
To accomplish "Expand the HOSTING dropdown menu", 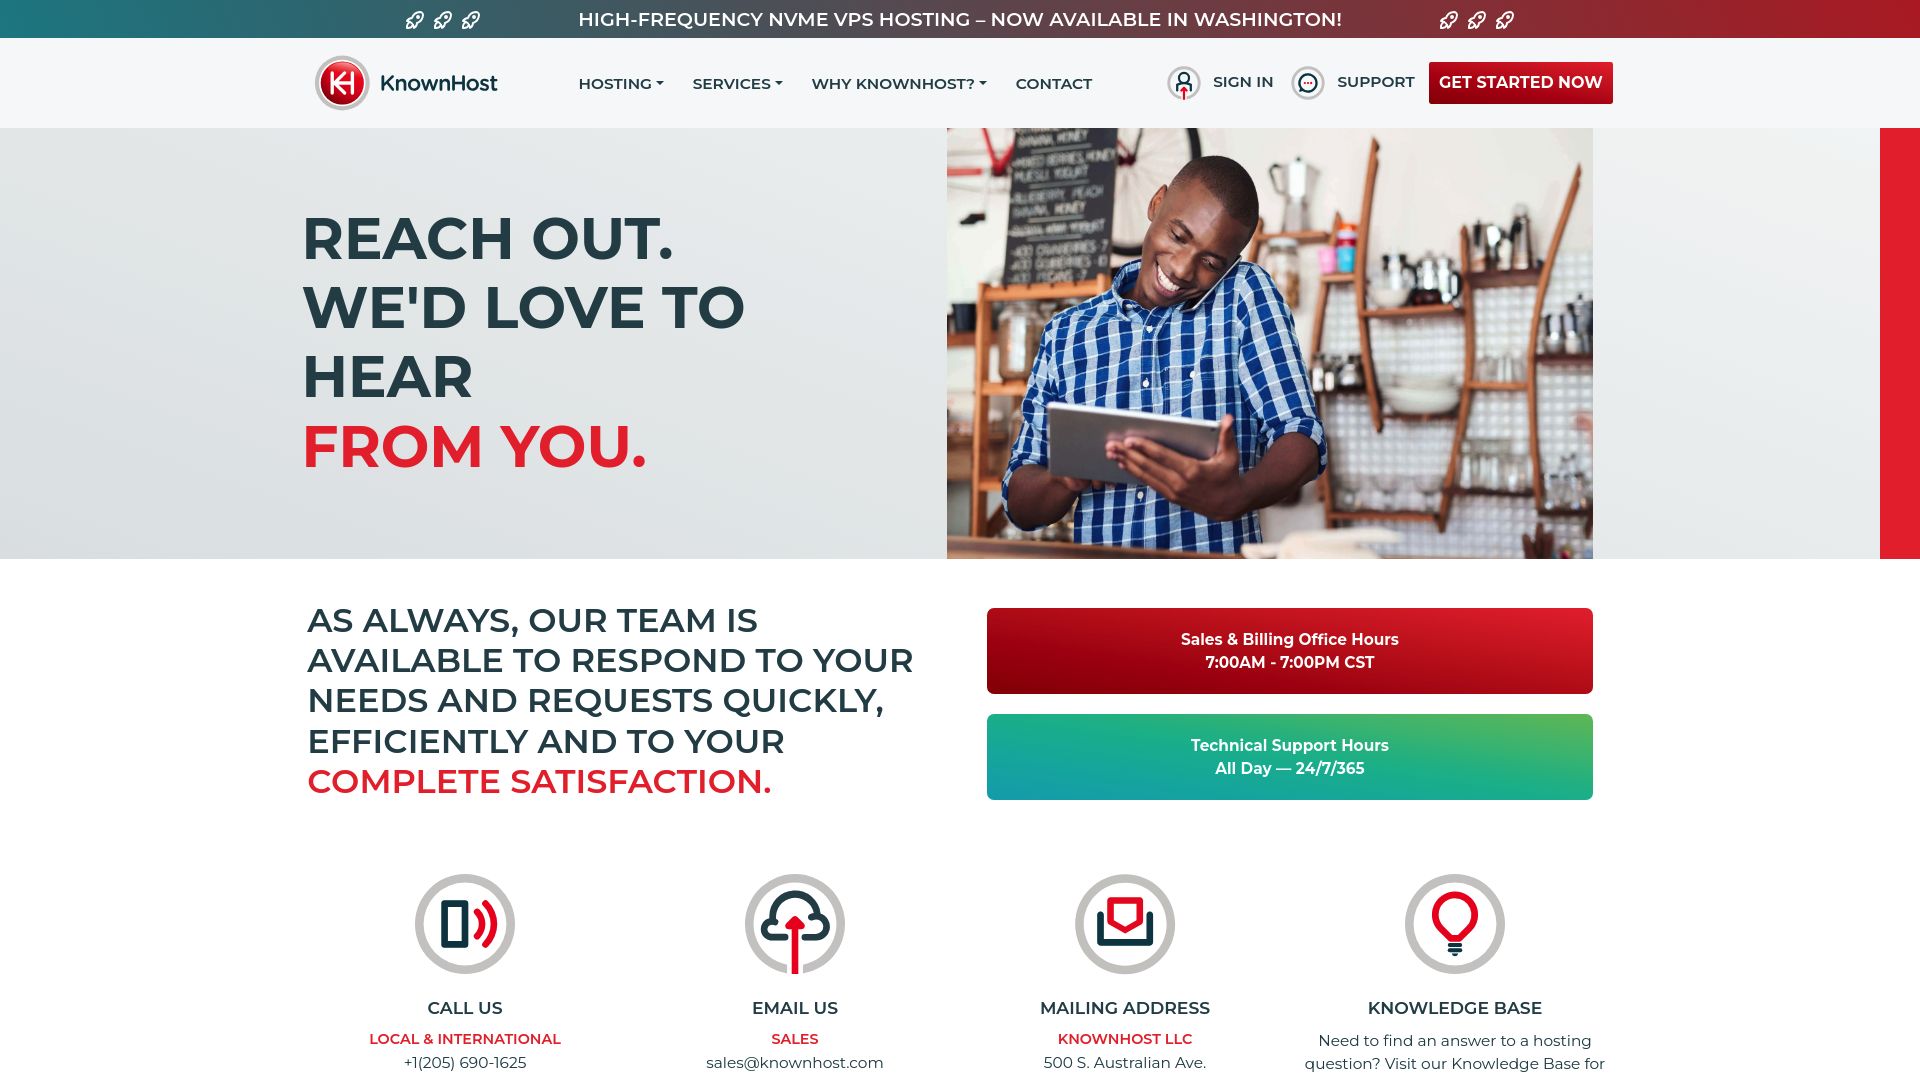I will [x=620, y=83].
